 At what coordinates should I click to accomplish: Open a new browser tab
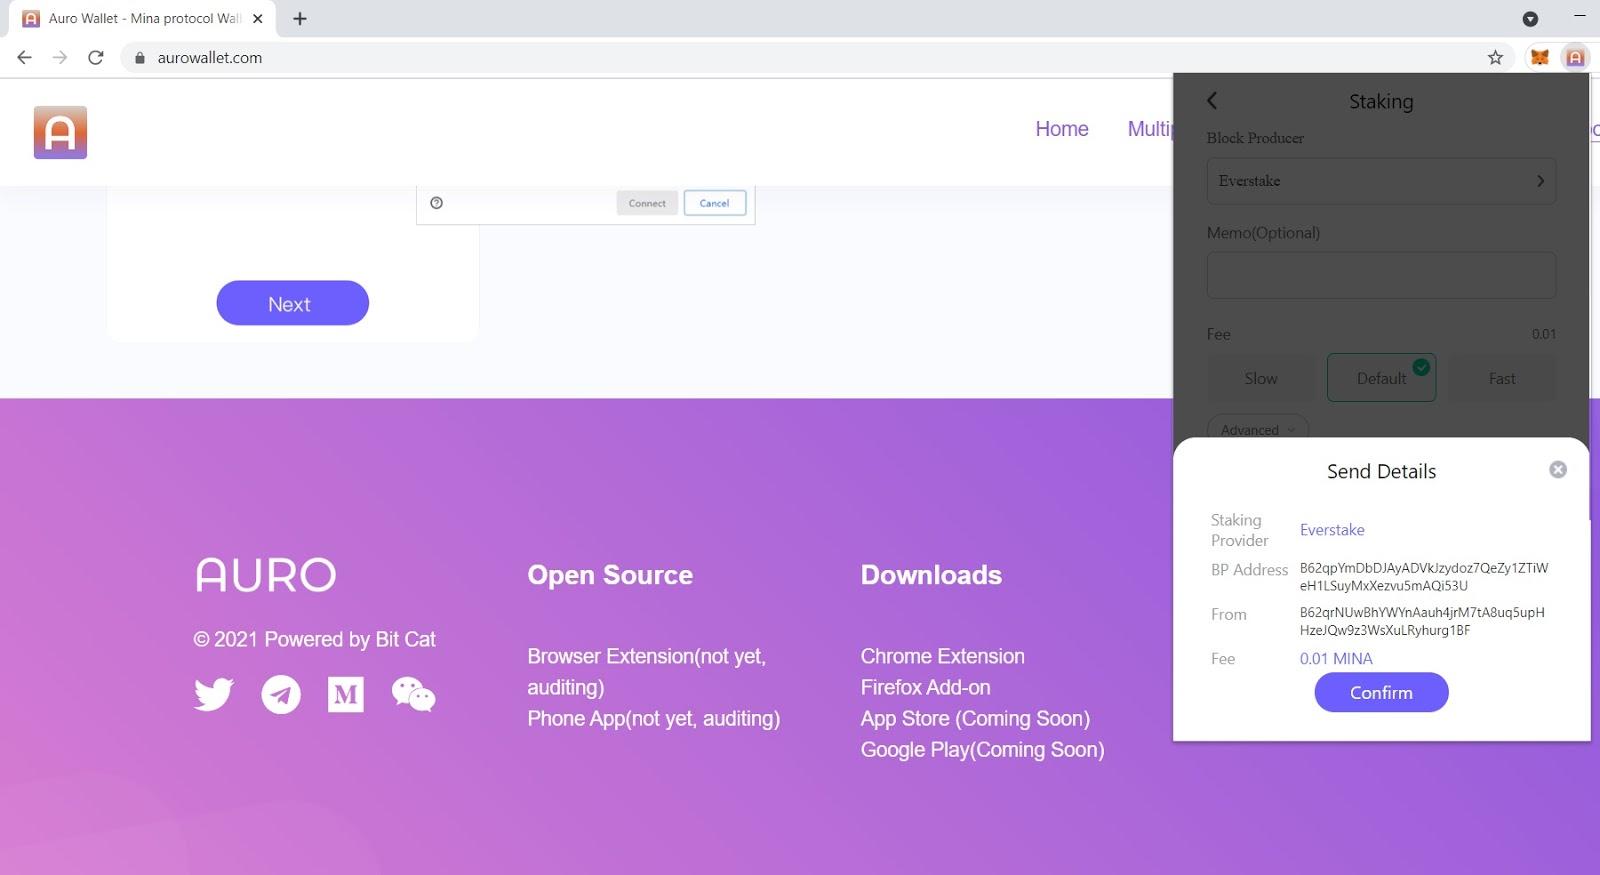(300, 18)
